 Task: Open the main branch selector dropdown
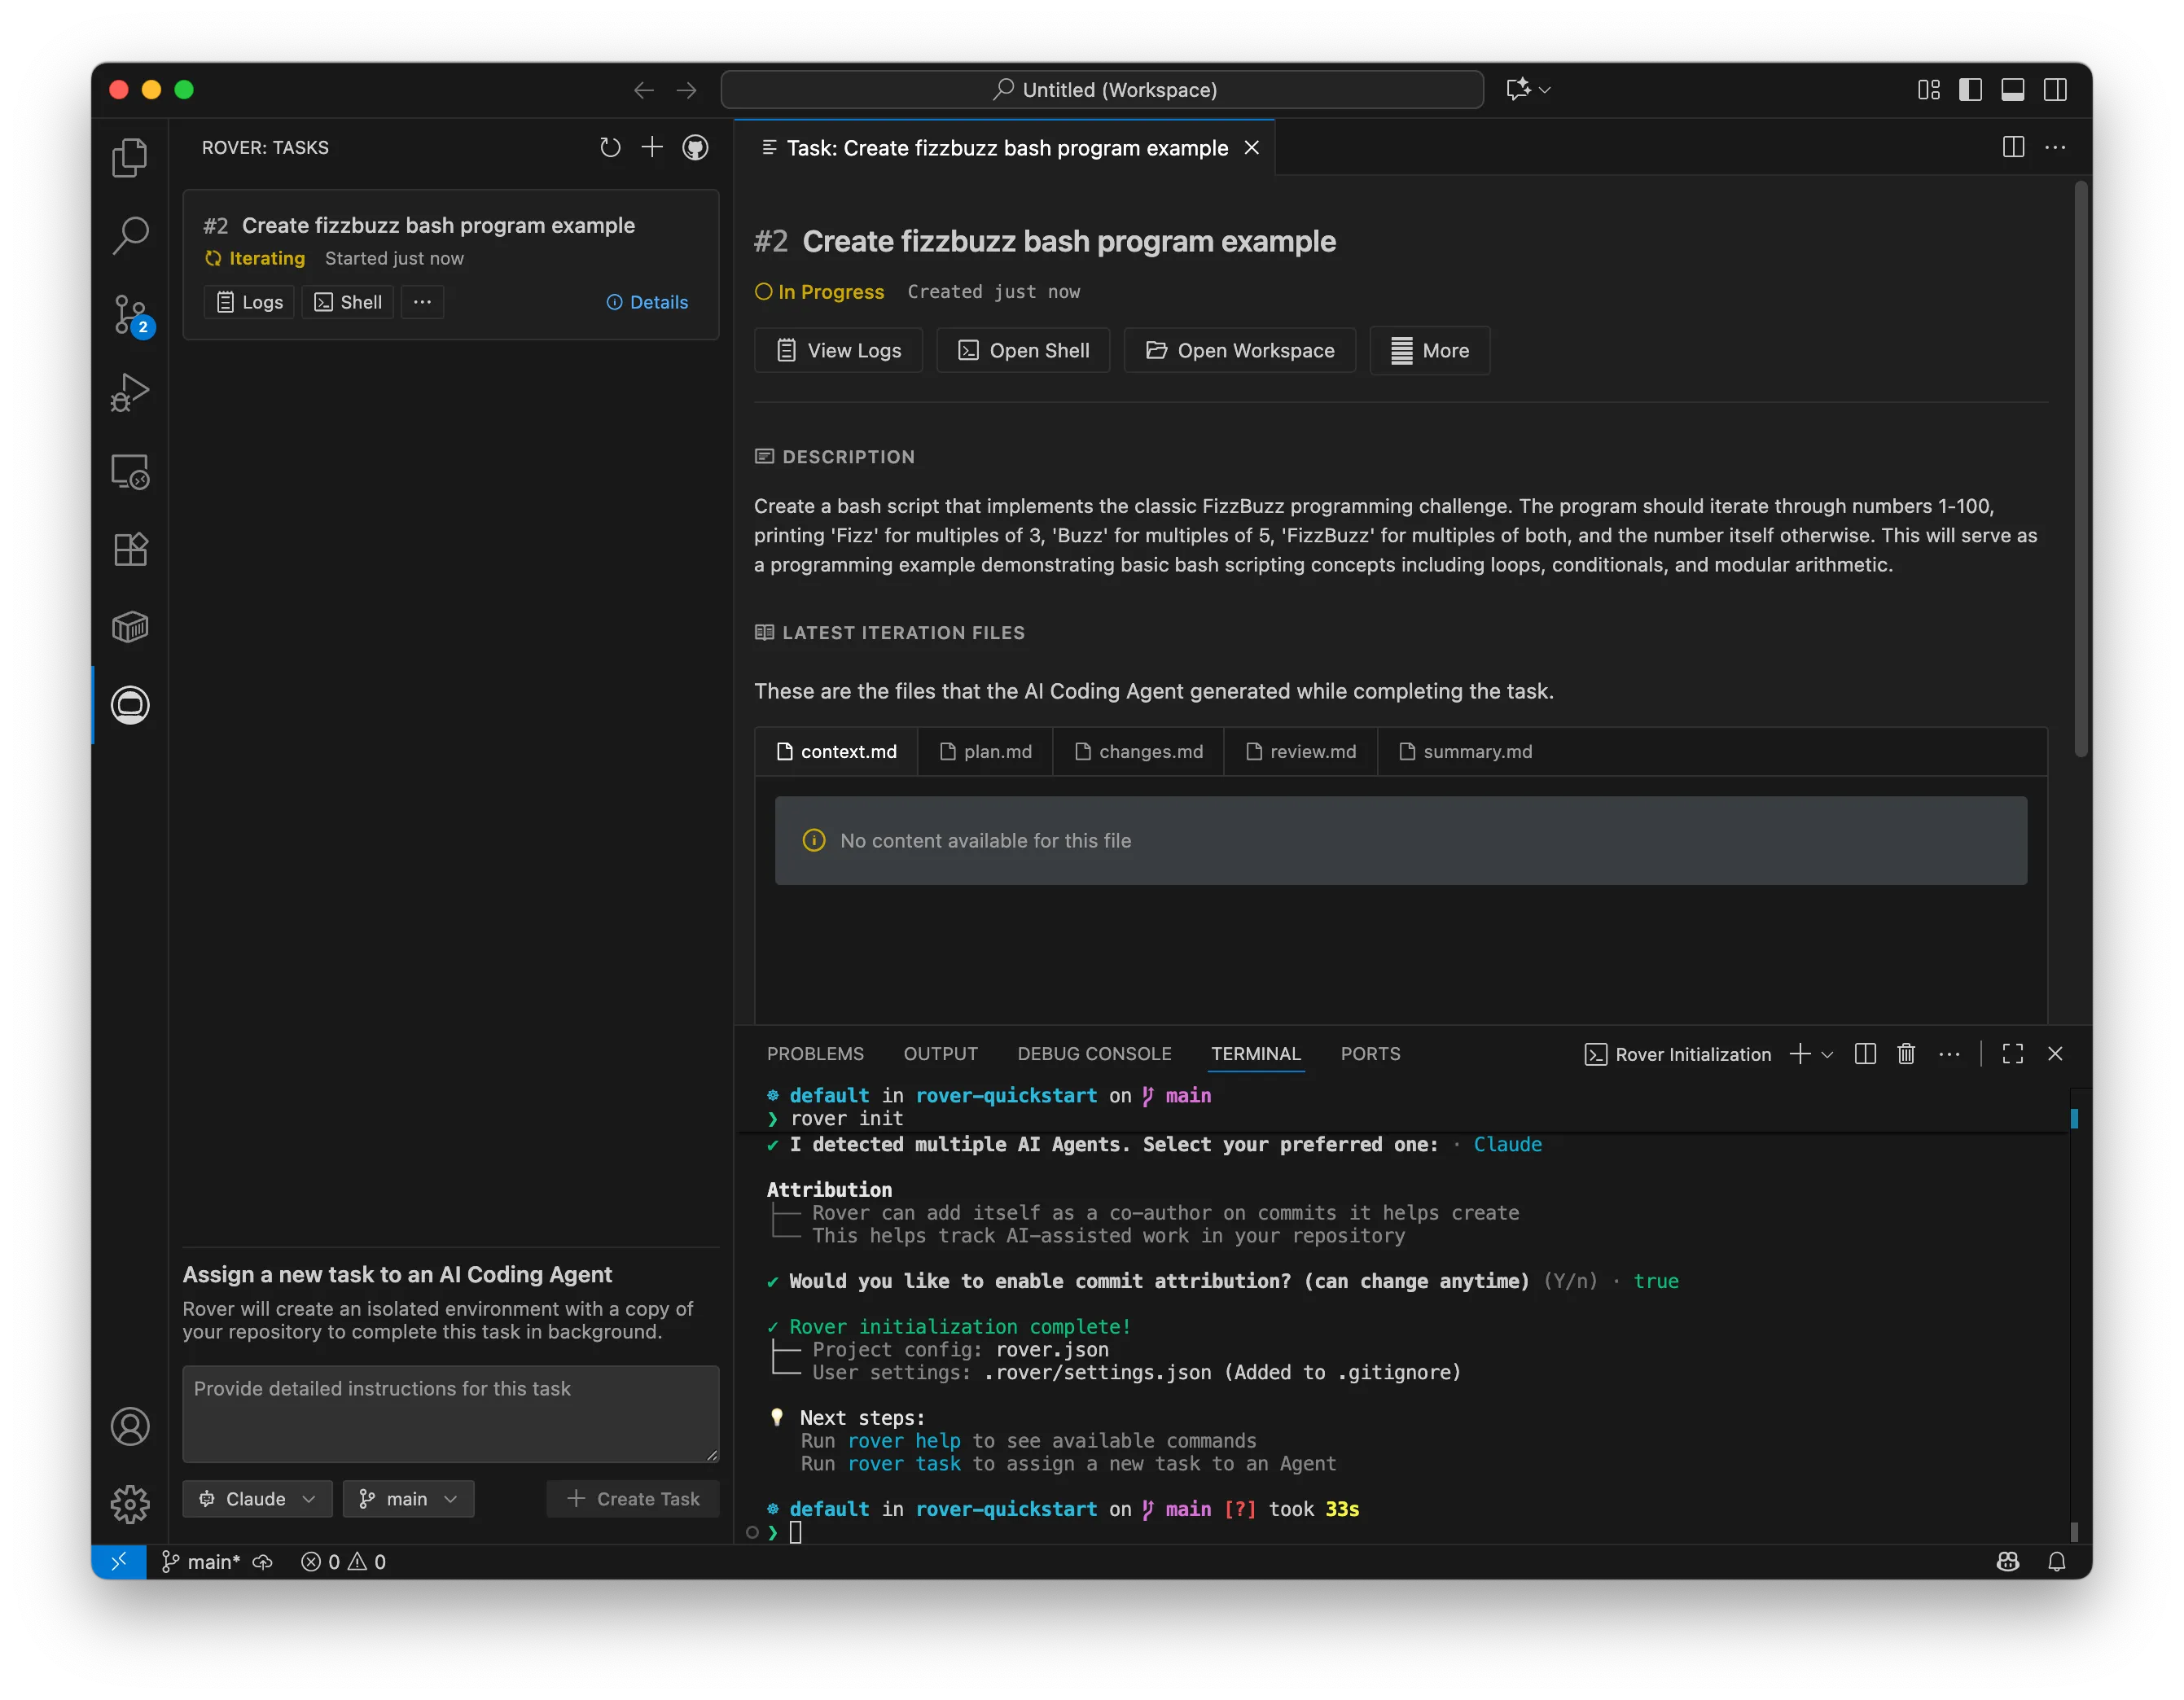pyautogui.click(x=407, y=1498)
